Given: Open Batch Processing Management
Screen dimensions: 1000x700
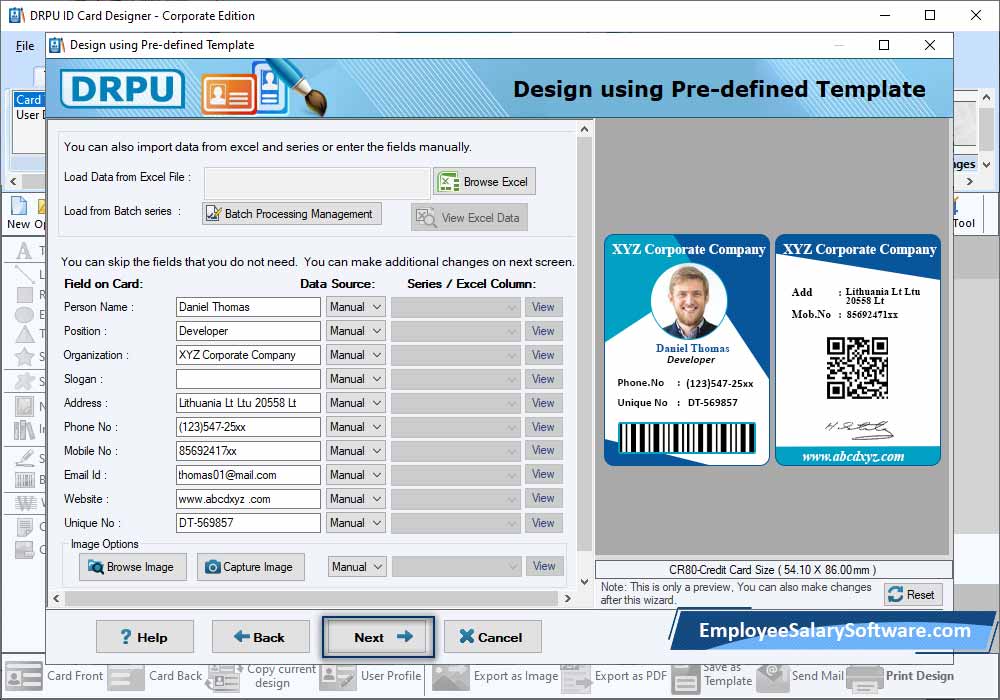Looking at the screenshot, I should [292, 214].
